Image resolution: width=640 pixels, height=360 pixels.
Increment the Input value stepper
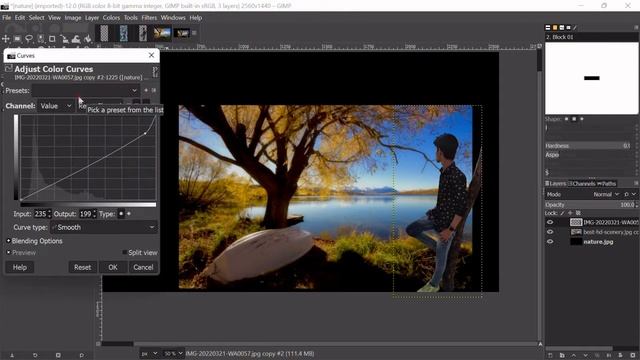(x=49, y=211)
